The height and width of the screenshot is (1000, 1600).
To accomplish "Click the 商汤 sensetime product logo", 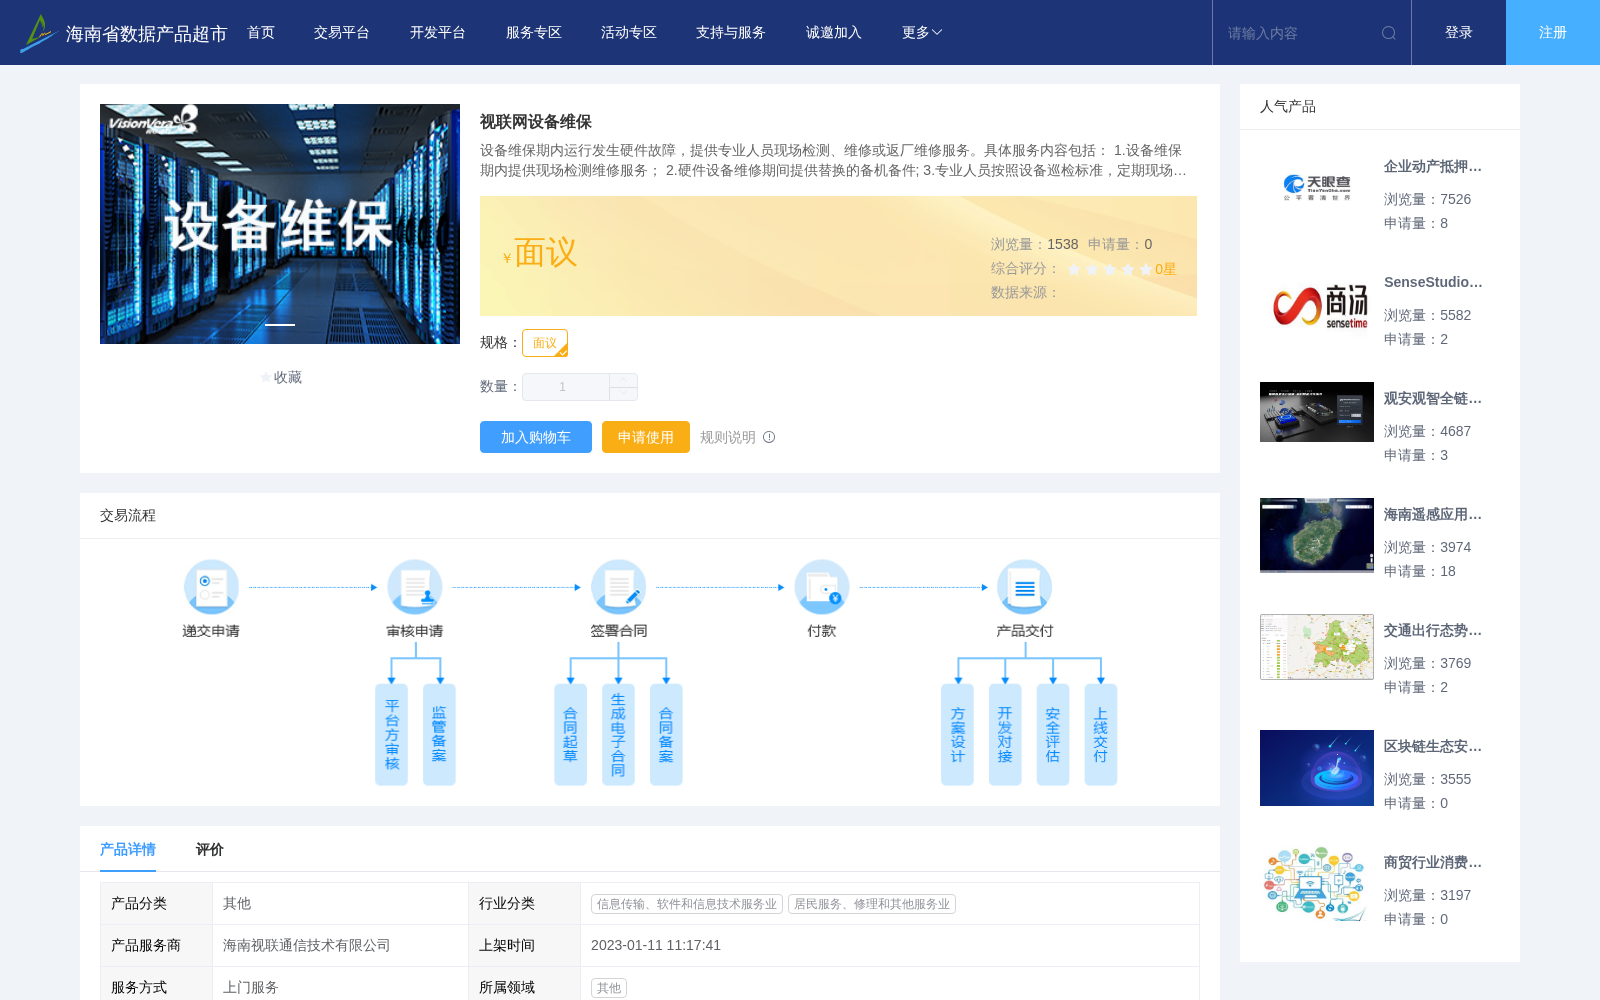I will pyautogui.click(x=1317, y=304).
